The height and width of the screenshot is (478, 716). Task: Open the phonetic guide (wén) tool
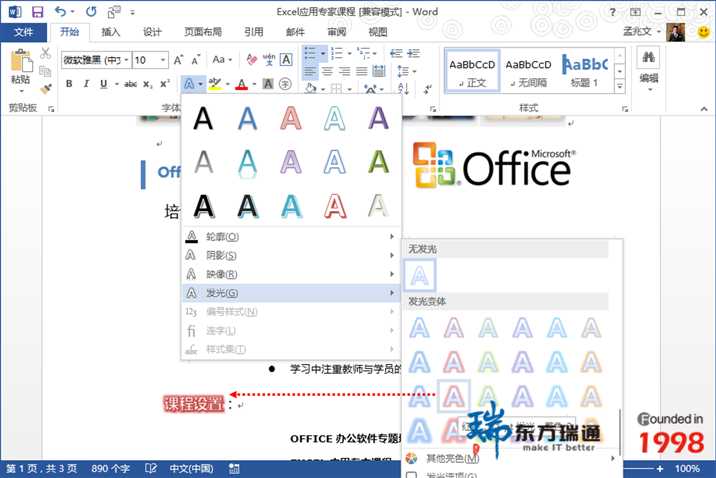coord(269,59)
